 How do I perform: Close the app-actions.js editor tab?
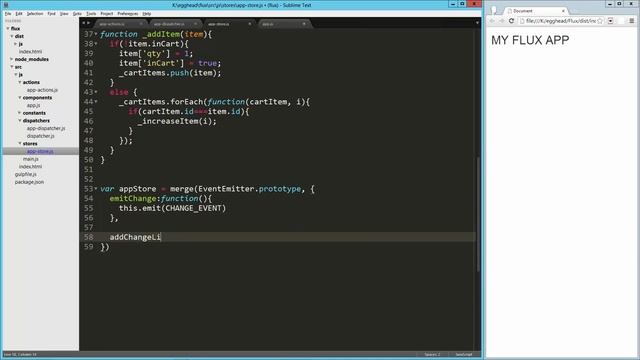[x=141, y=24]
